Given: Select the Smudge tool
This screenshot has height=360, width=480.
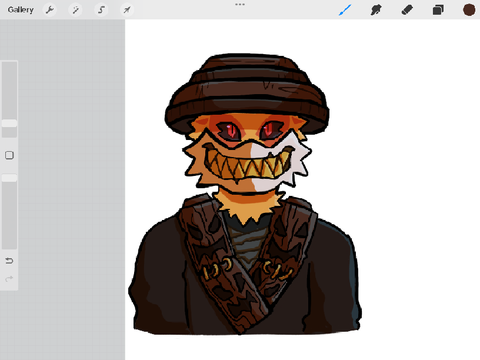Looking at the screenshot, I should 376,10.
